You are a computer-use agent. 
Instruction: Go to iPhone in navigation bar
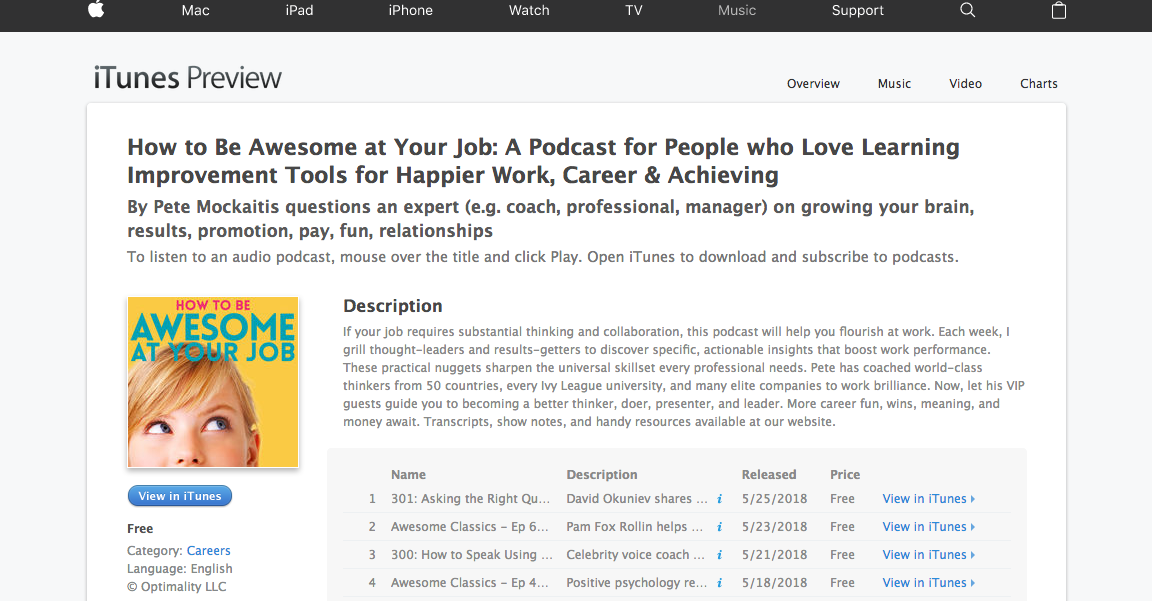pos(410,10)
